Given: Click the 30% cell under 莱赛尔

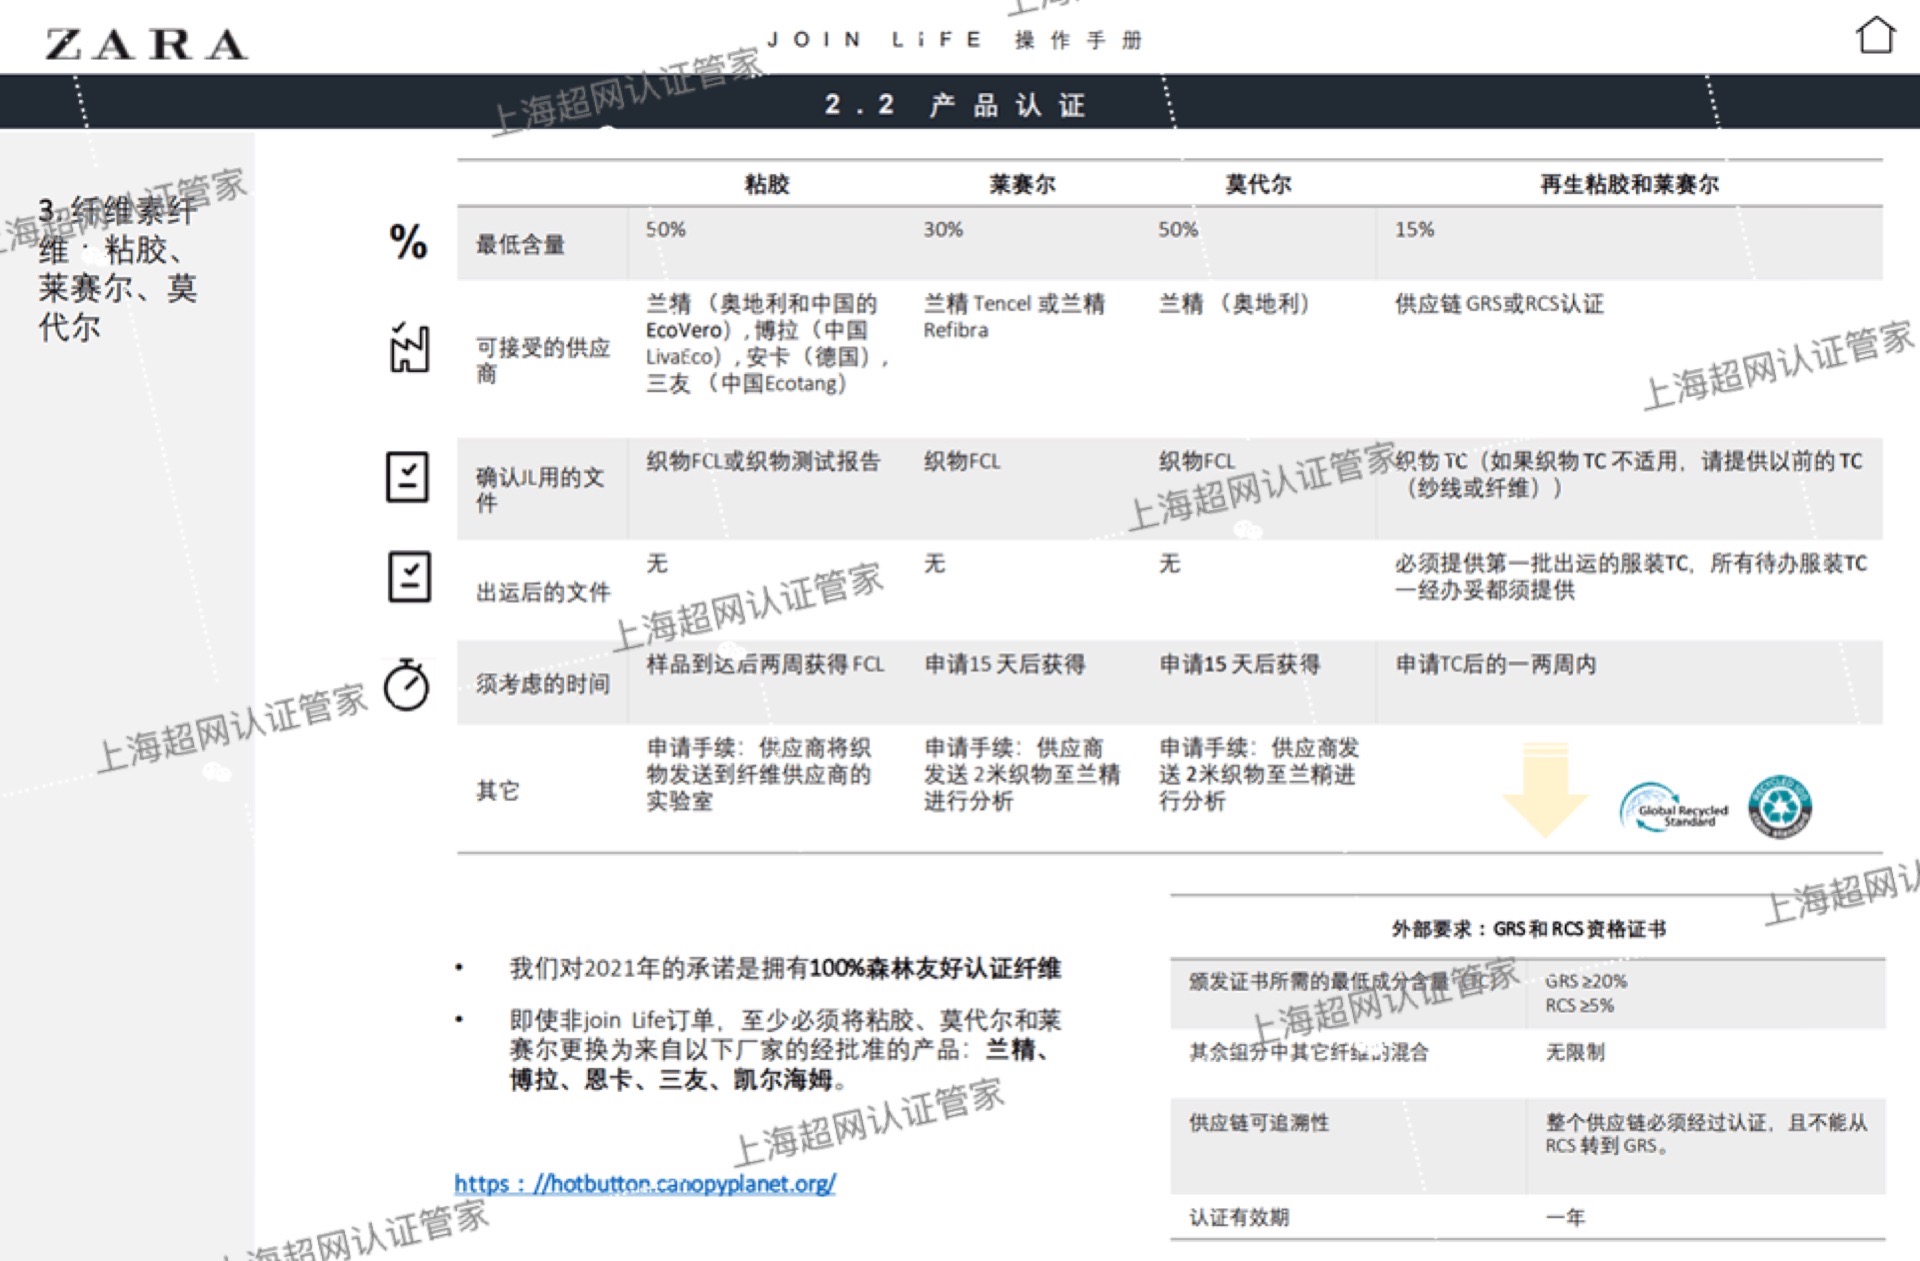Looking at the screenshot, I should [x=943, y=229].
